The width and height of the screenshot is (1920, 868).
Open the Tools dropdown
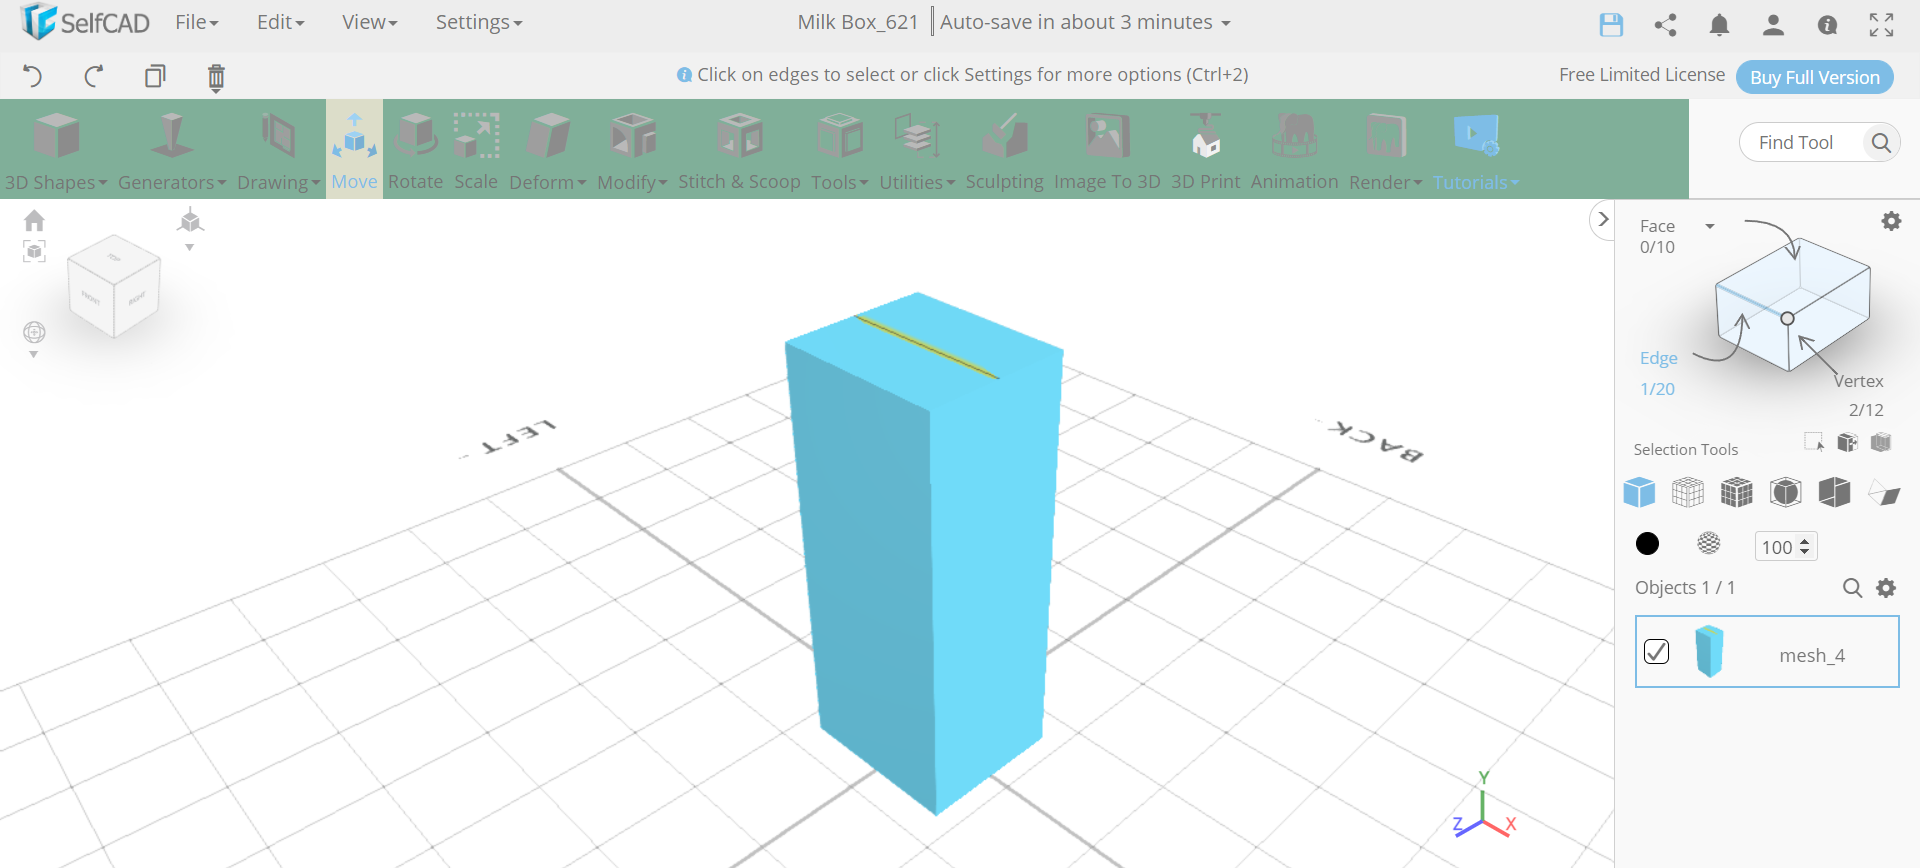840,150
